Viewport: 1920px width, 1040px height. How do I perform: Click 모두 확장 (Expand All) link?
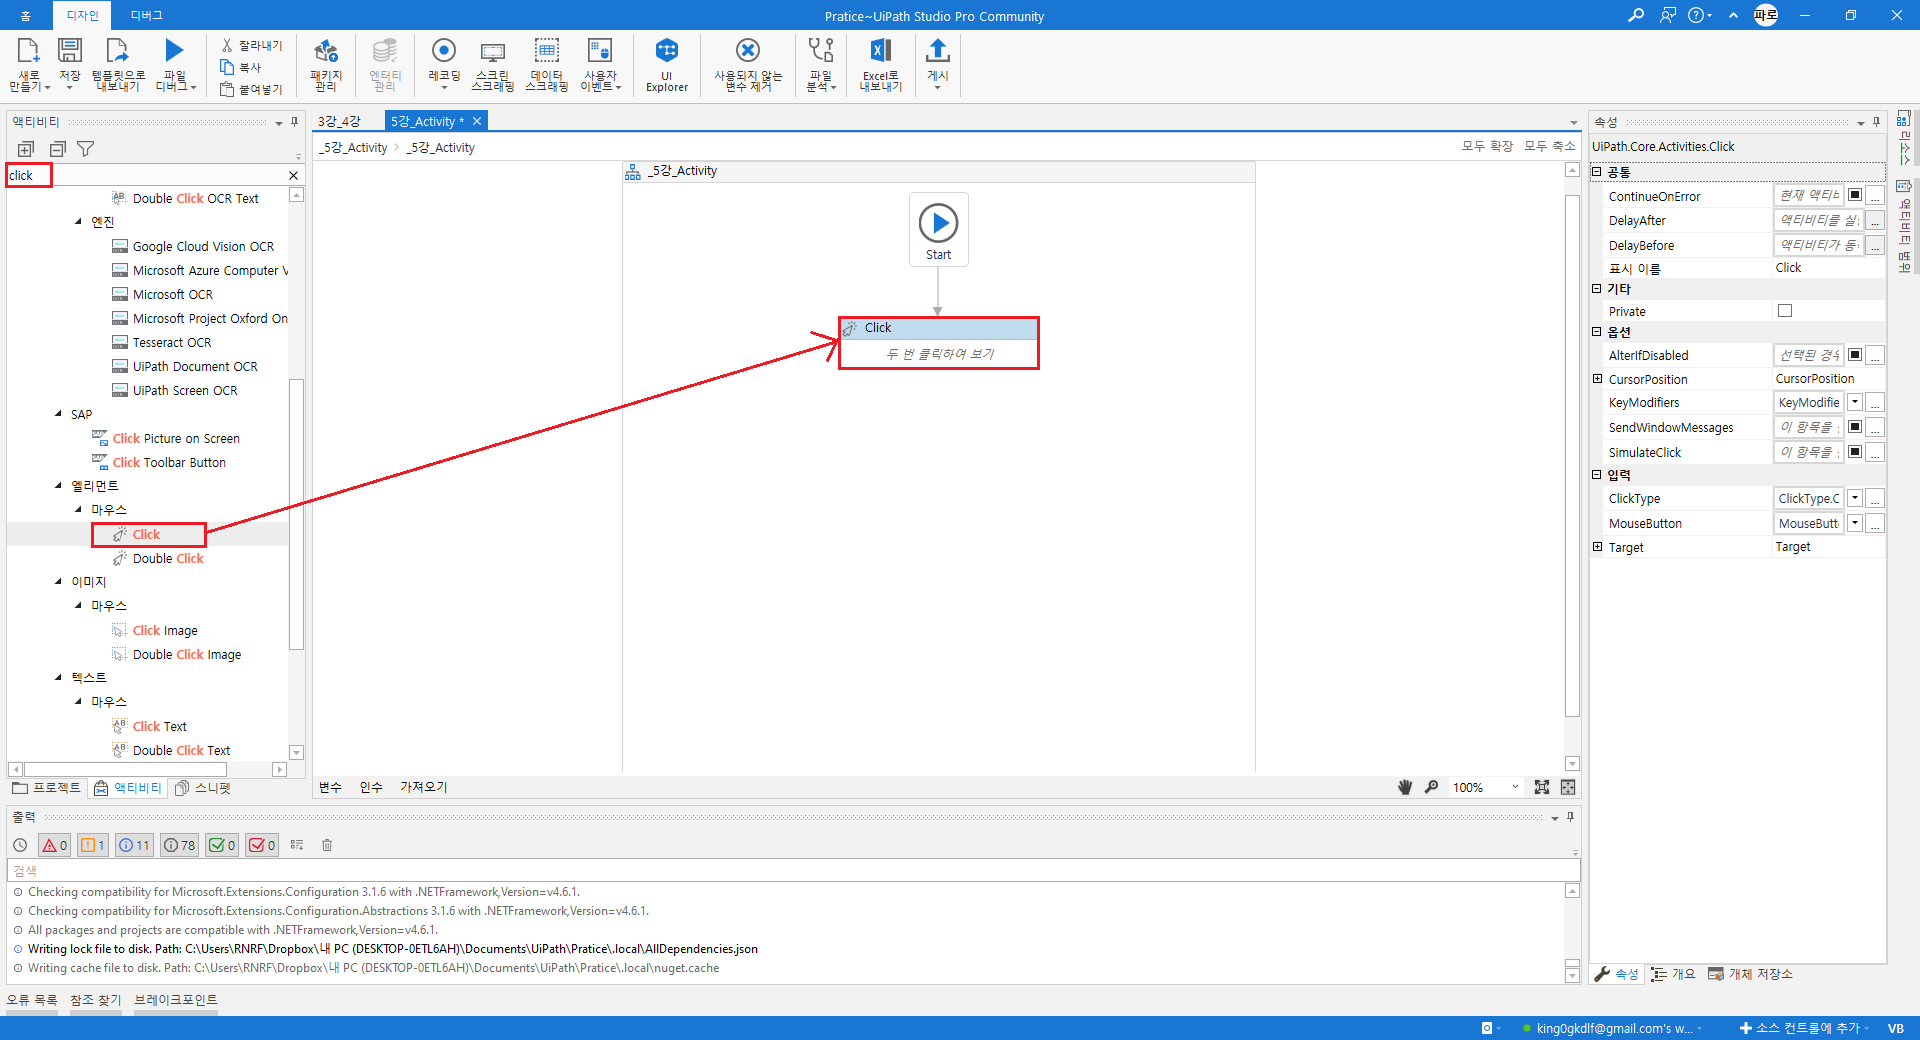(x=1487, y=146)
